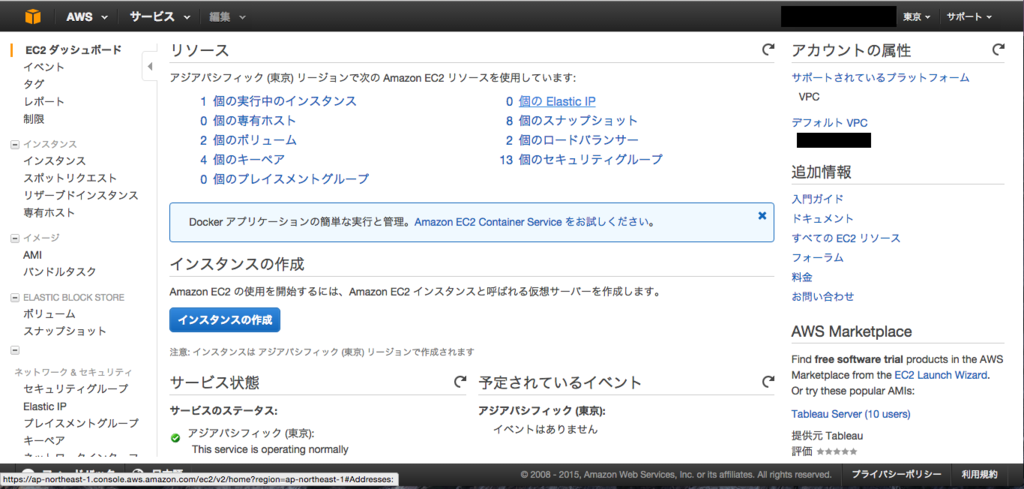Click the redacted account name box
The width and height of the screenshot is (1024, 489).
pyautogui.click(x=839, y=17)
